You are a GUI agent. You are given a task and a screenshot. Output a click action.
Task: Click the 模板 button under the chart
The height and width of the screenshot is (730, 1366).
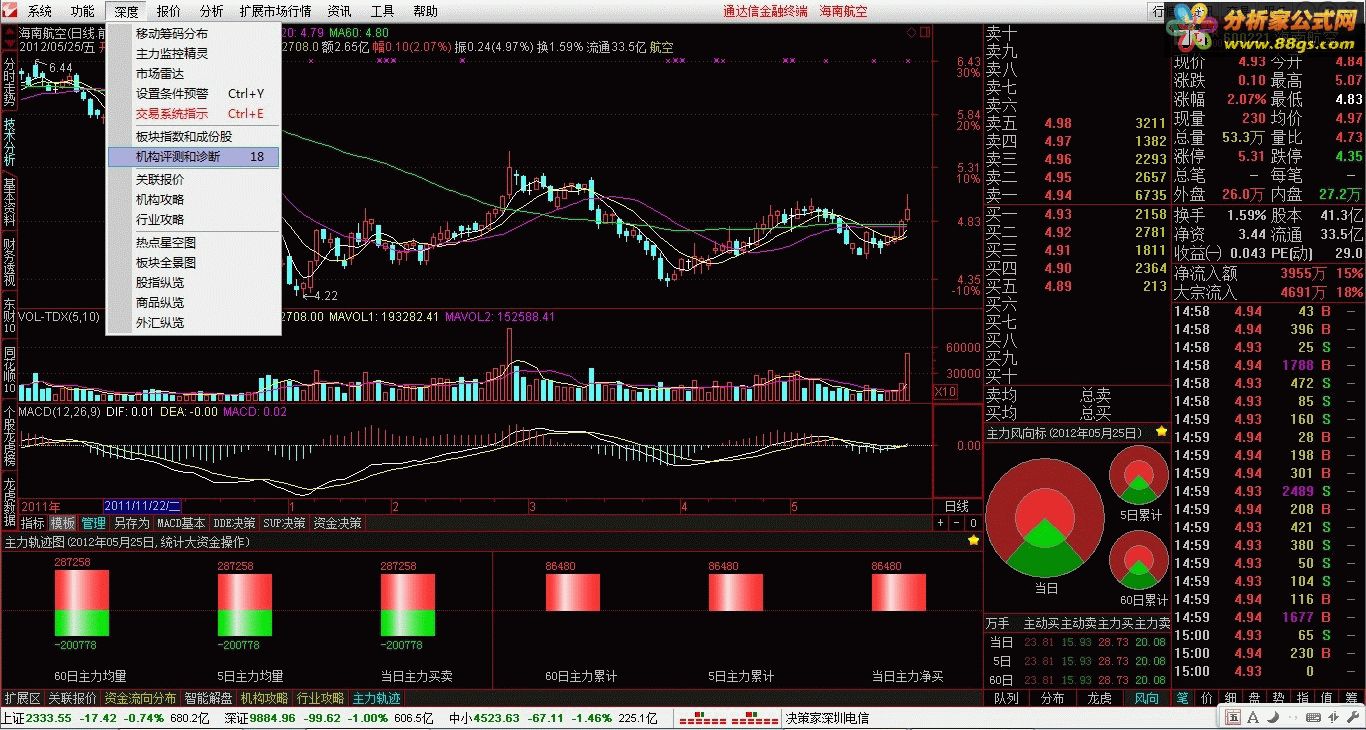pos(63,523)
